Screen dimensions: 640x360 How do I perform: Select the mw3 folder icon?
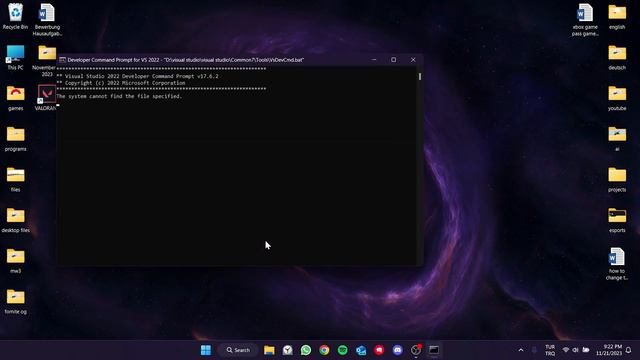[16, 260]
